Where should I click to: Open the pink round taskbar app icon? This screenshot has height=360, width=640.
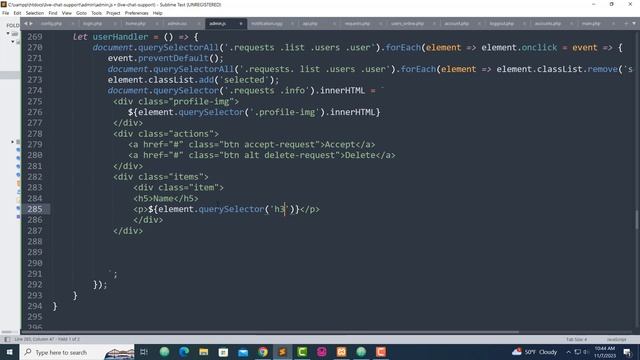322,352
